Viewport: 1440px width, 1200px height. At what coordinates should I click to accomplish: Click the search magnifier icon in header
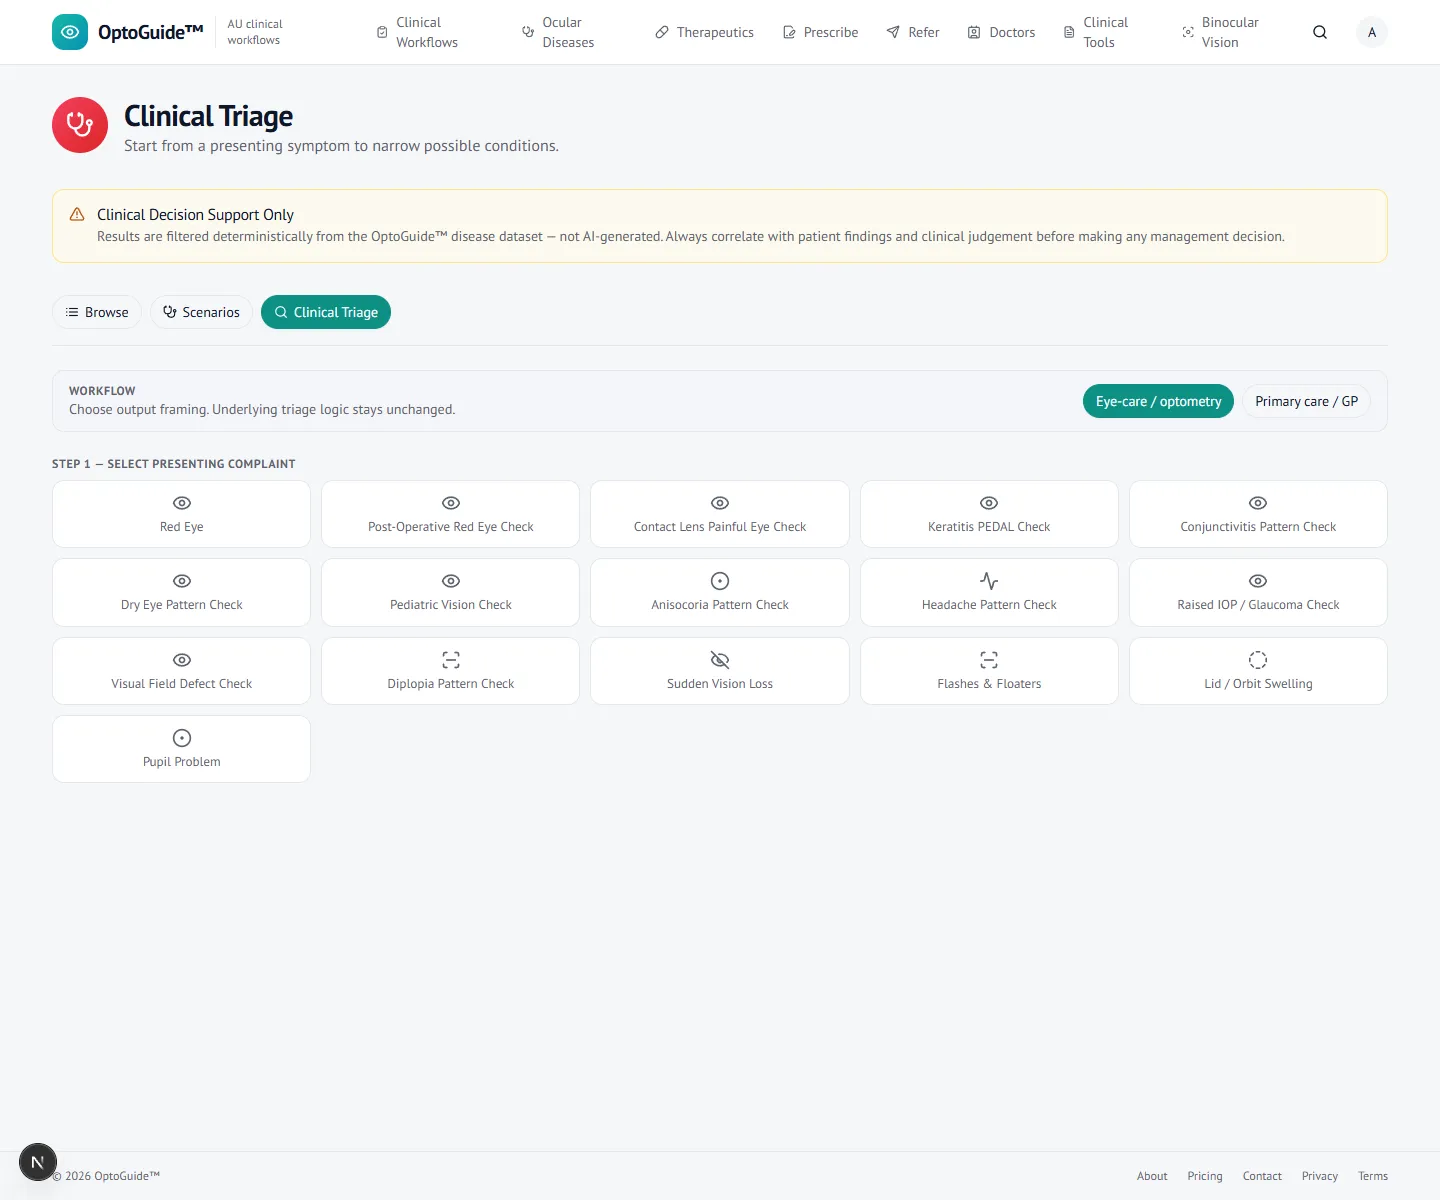click(1320, 32)
